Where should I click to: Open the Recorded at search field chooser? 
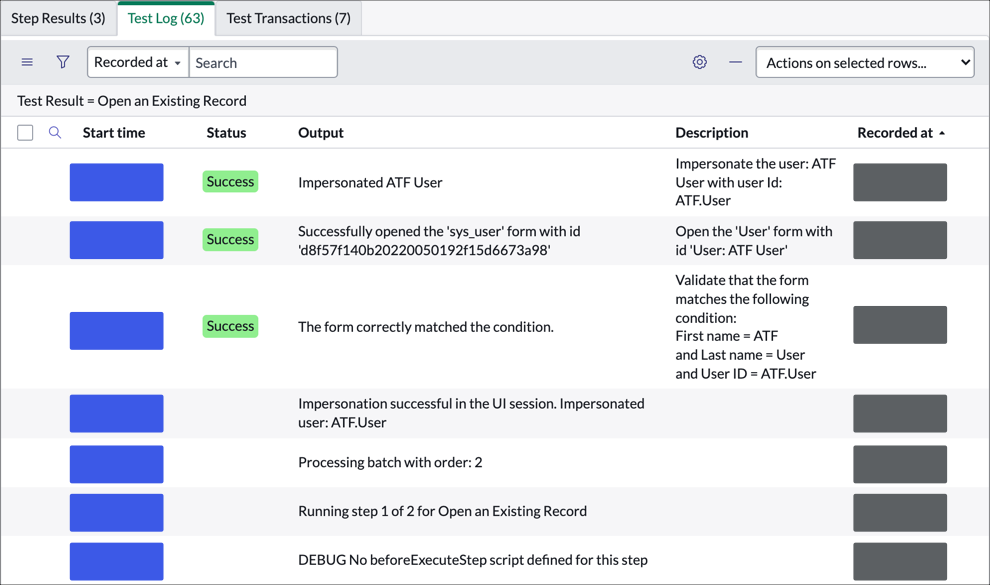coord(137,61)
